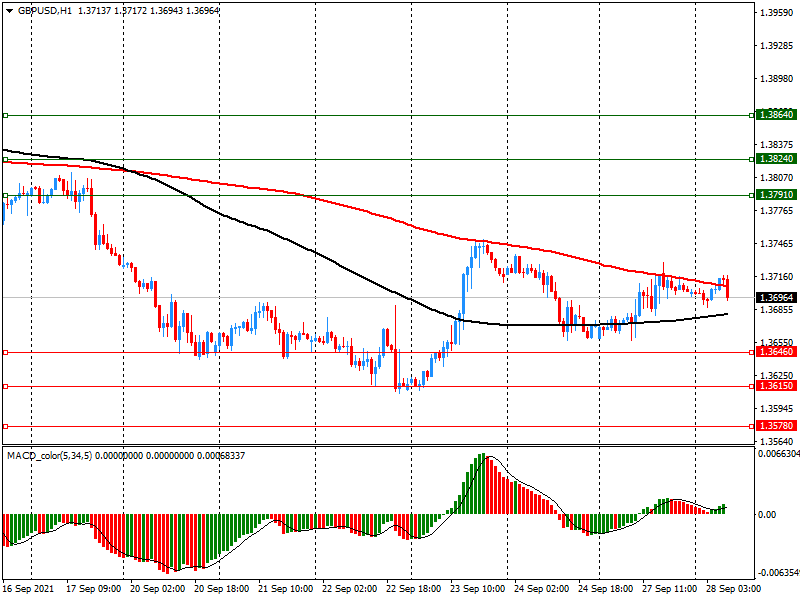800x600 pixels.
Task: Click left handle of the 1.35780 line
Action: (x=6, y=427)
